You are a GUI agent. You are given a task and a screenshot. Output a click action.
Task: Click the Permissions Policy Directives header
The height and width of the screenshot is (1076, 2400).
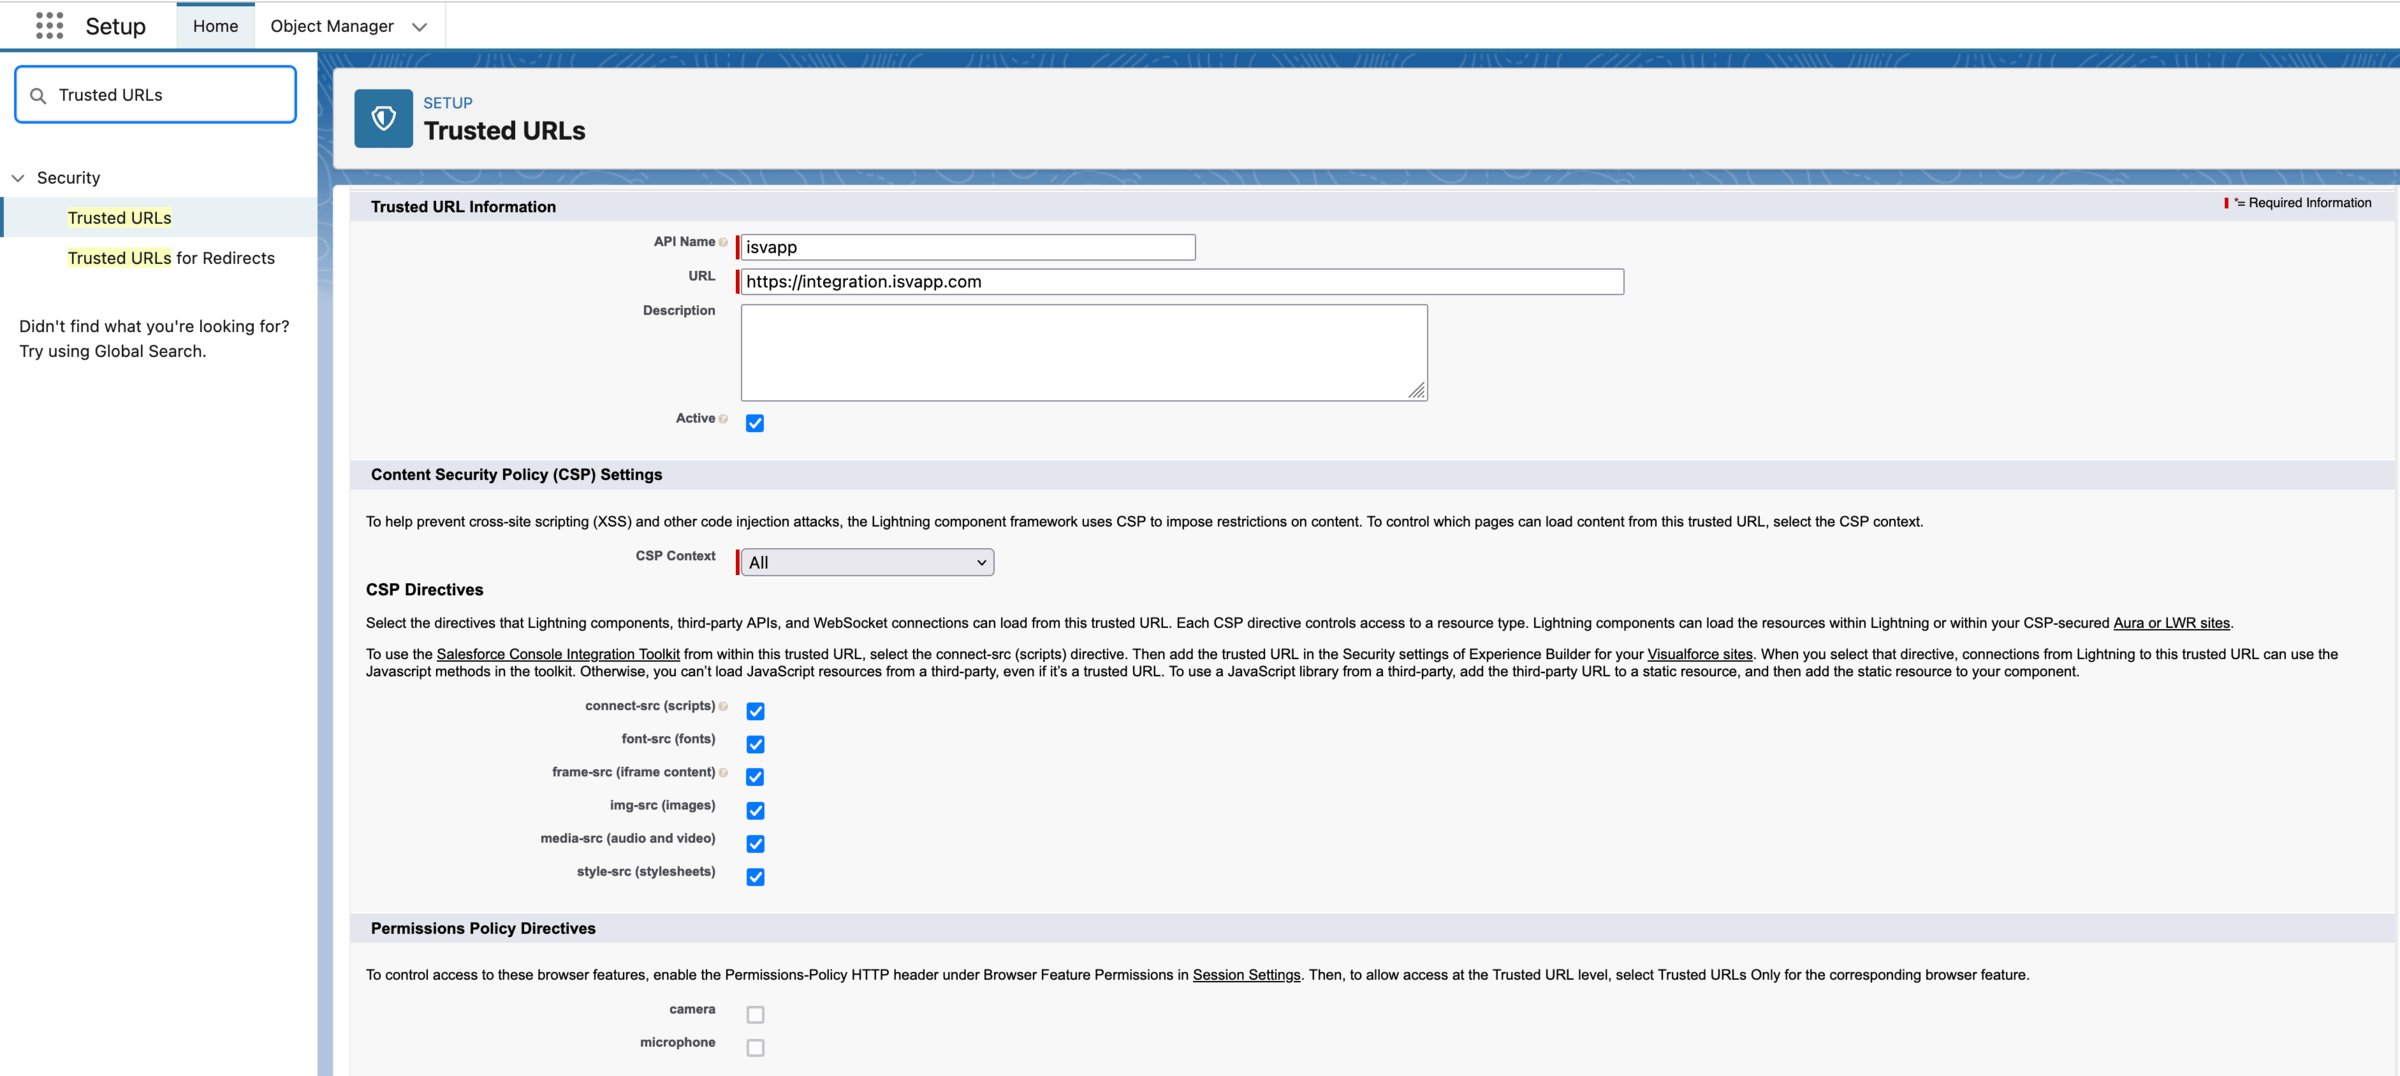(x=483, y=929)
